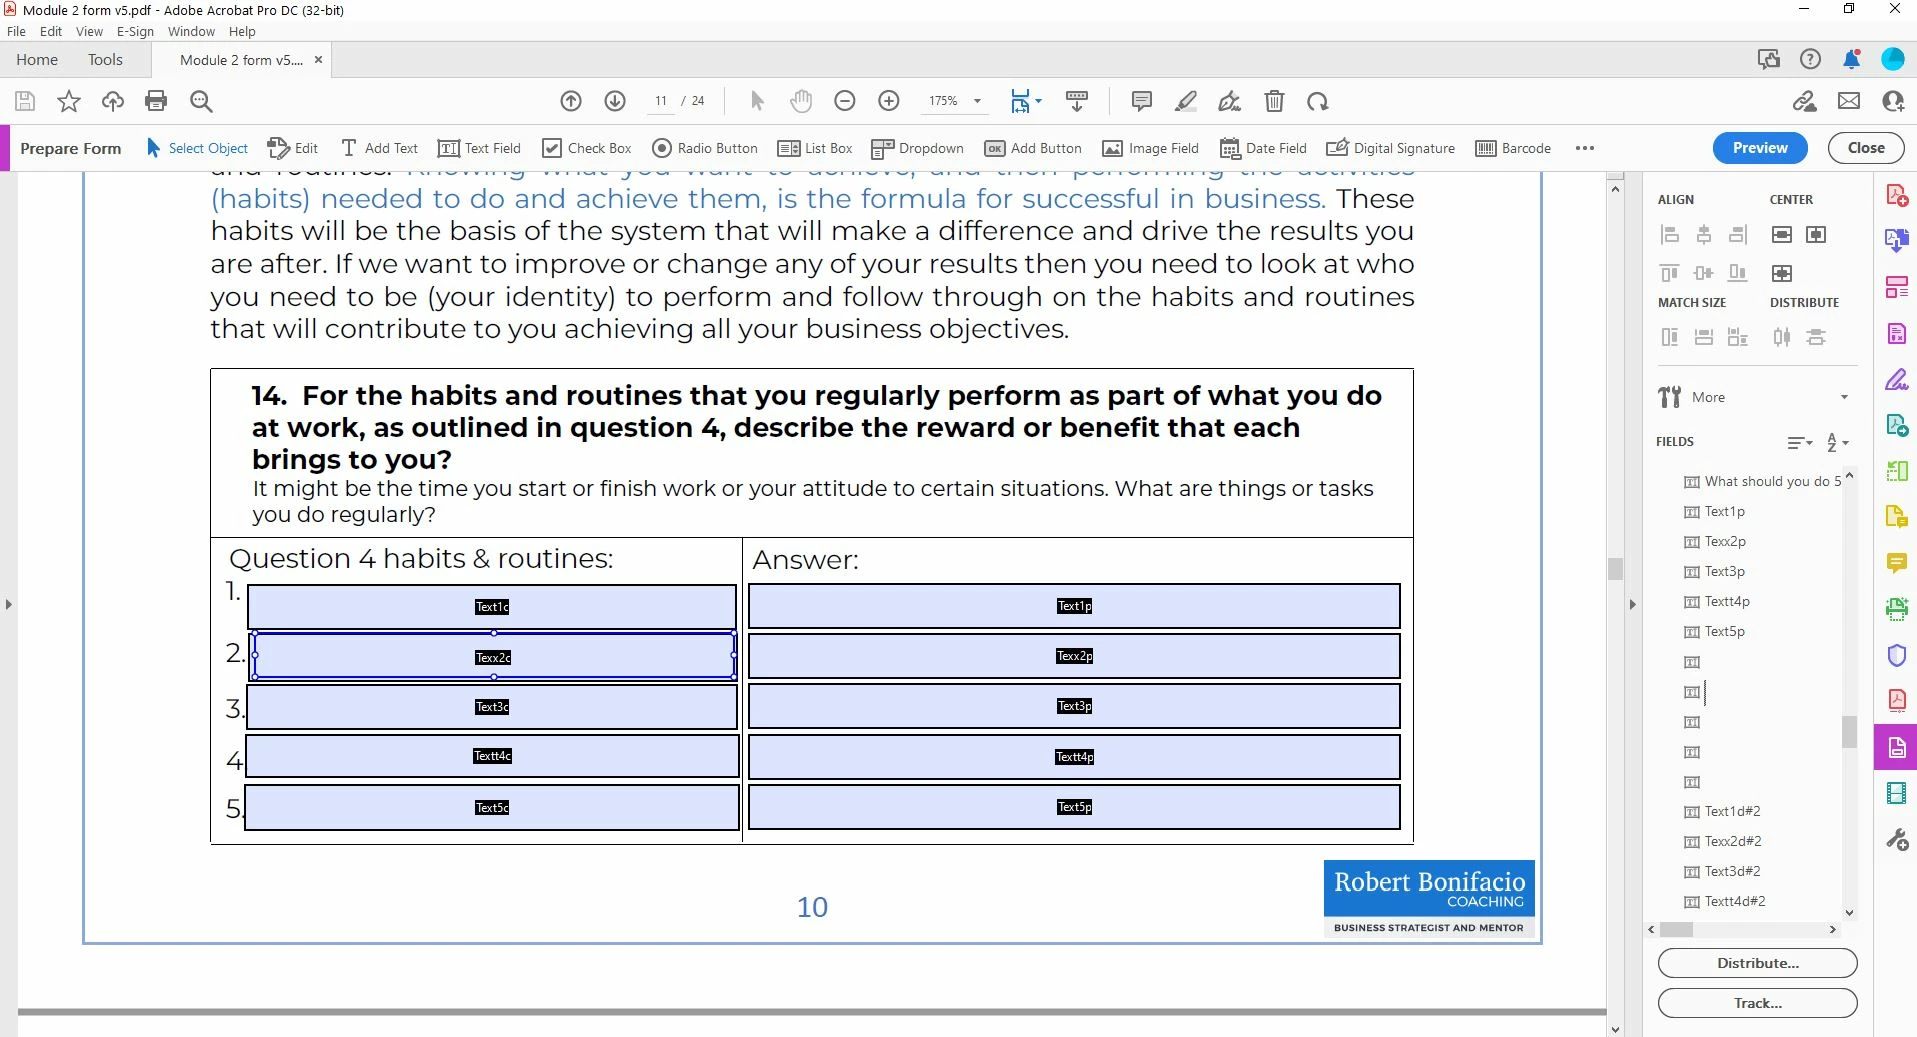Click the Preview button
The image size is (1917, 1037).
[x=1760, y=147]
